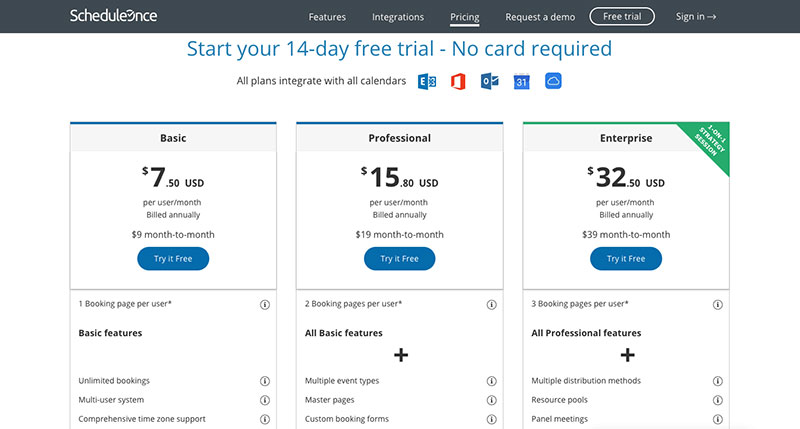Click the Office 365 calendar icon
Screen dimensions: 800x429
point(458,82)
